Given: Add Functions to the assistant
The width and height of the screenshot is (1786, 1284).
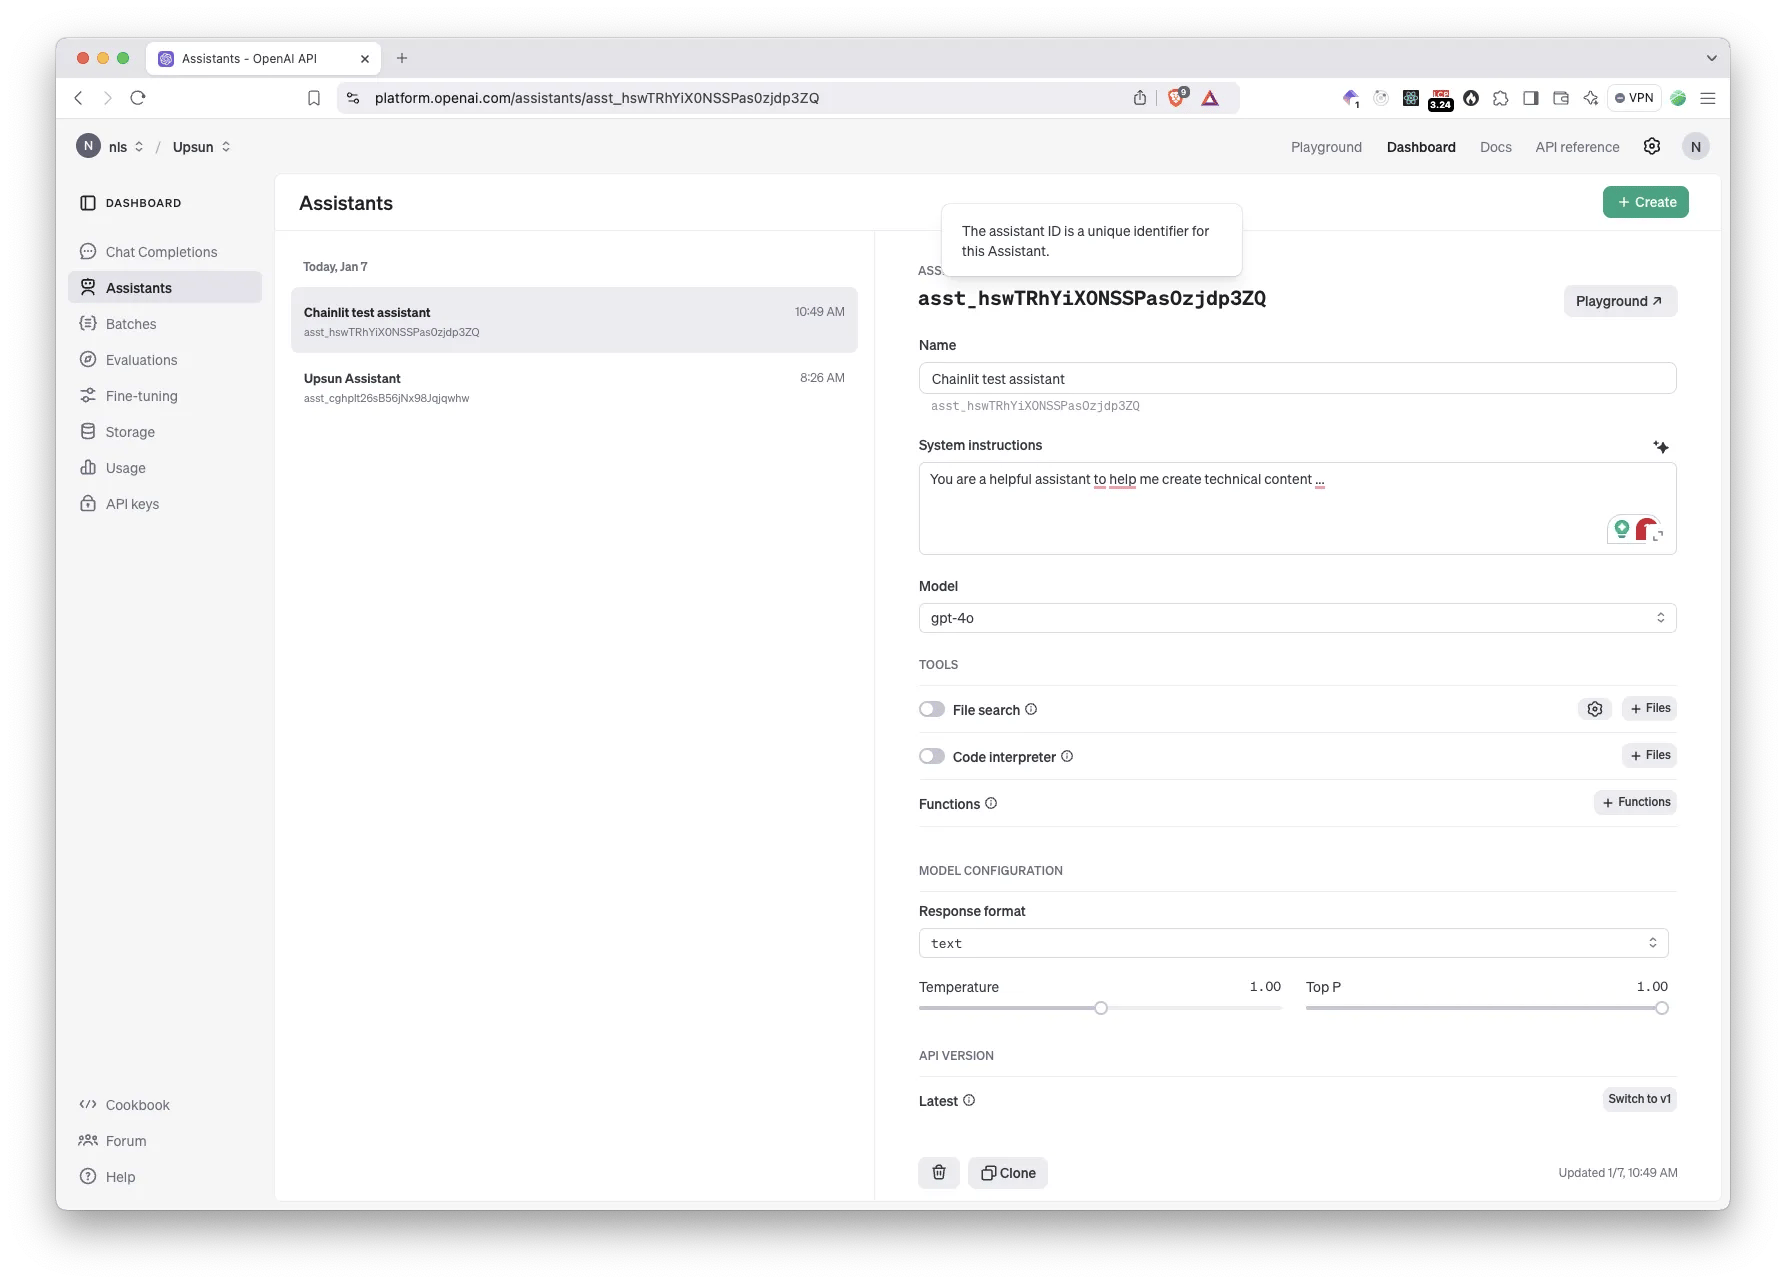Looking at the screenshot, I should [1636, 802].
